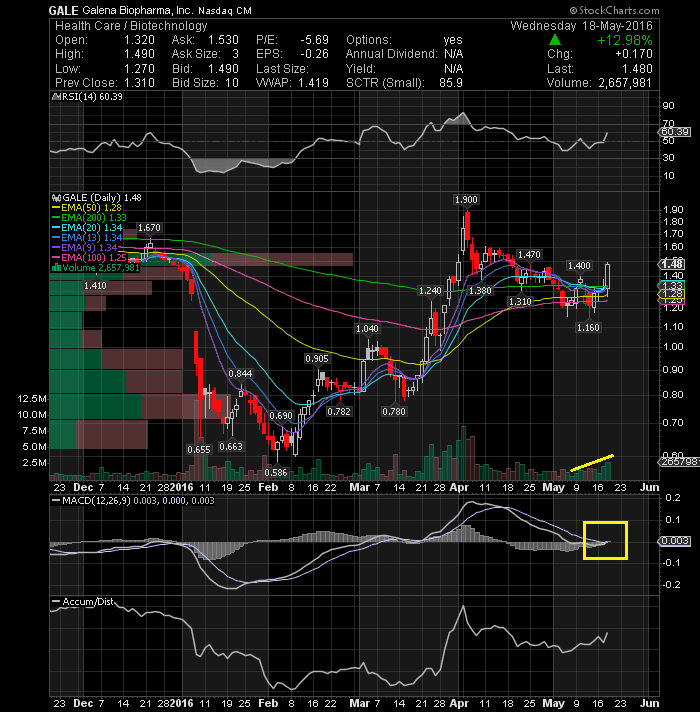
Task: Click the 0.905 price label
Action: click(317, 358)
